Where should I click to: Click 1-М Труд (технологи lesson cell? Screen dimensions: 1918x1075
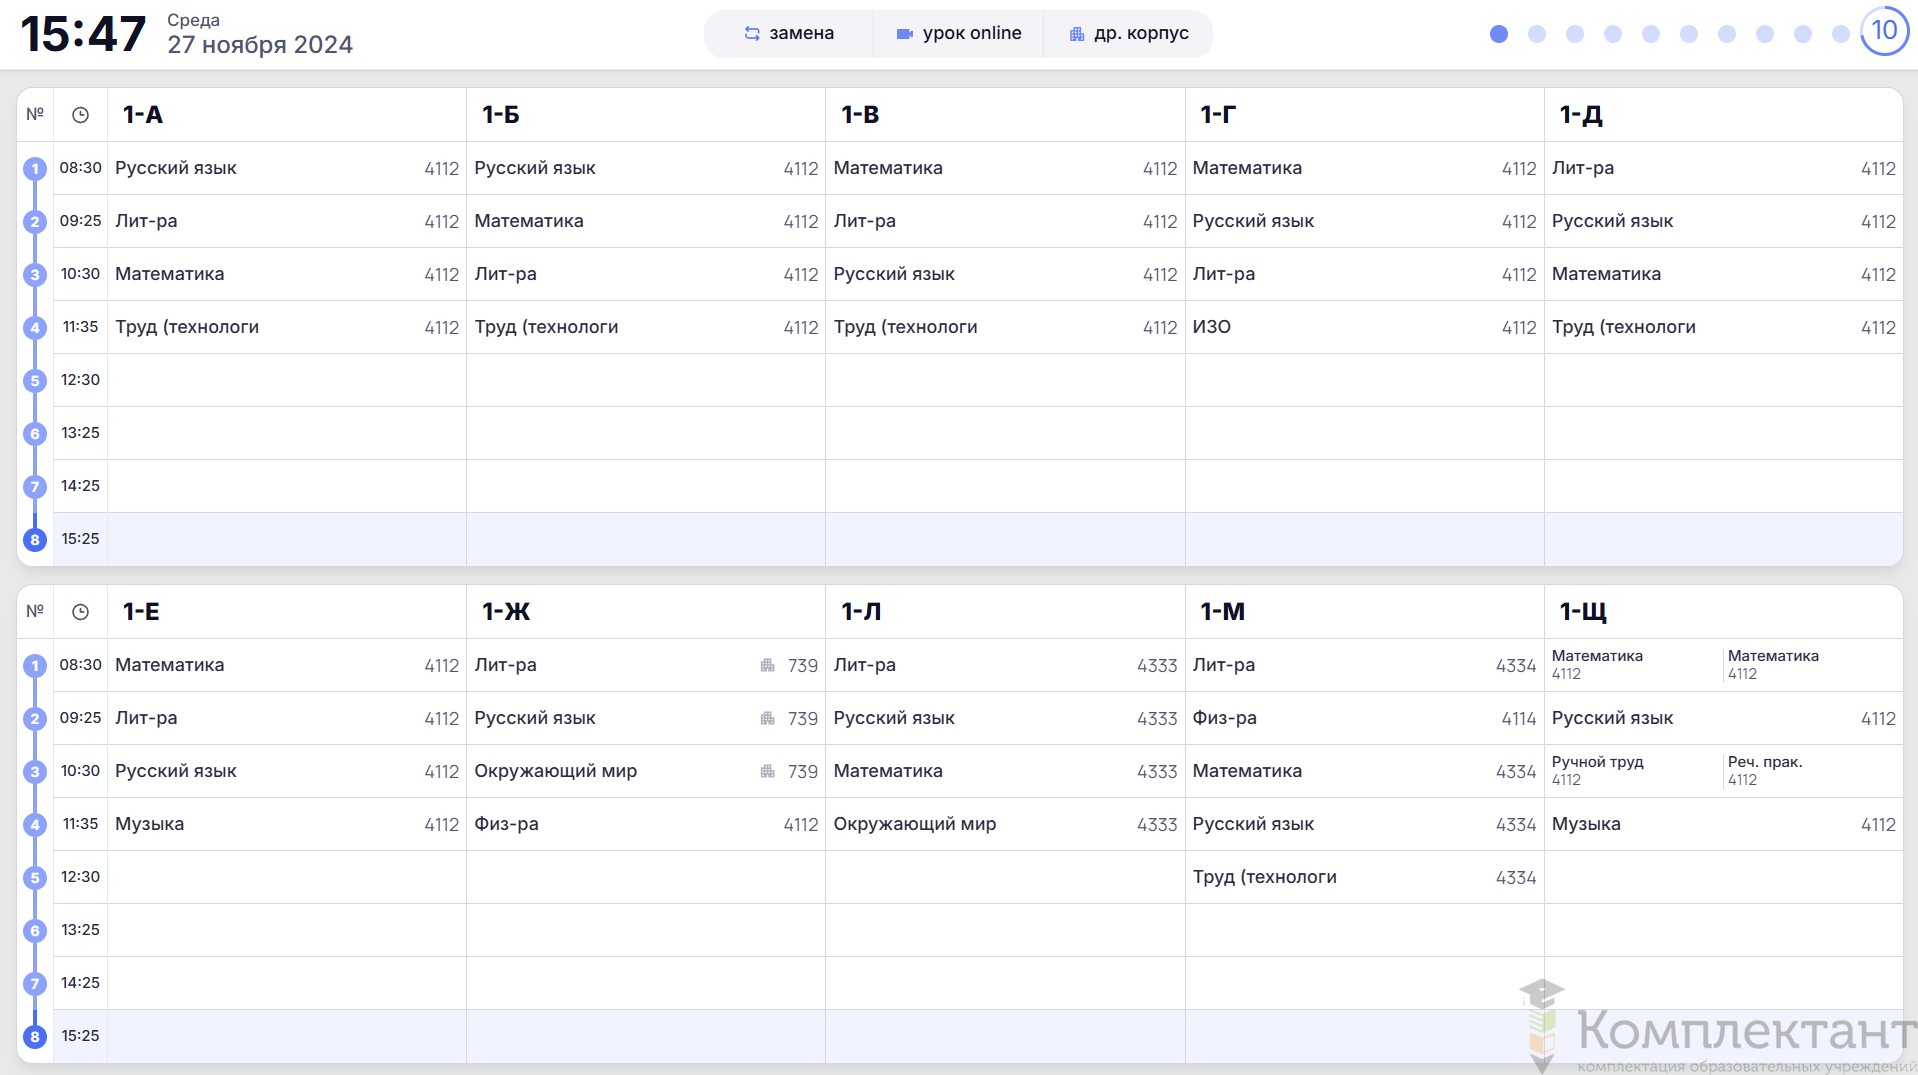1363,877
